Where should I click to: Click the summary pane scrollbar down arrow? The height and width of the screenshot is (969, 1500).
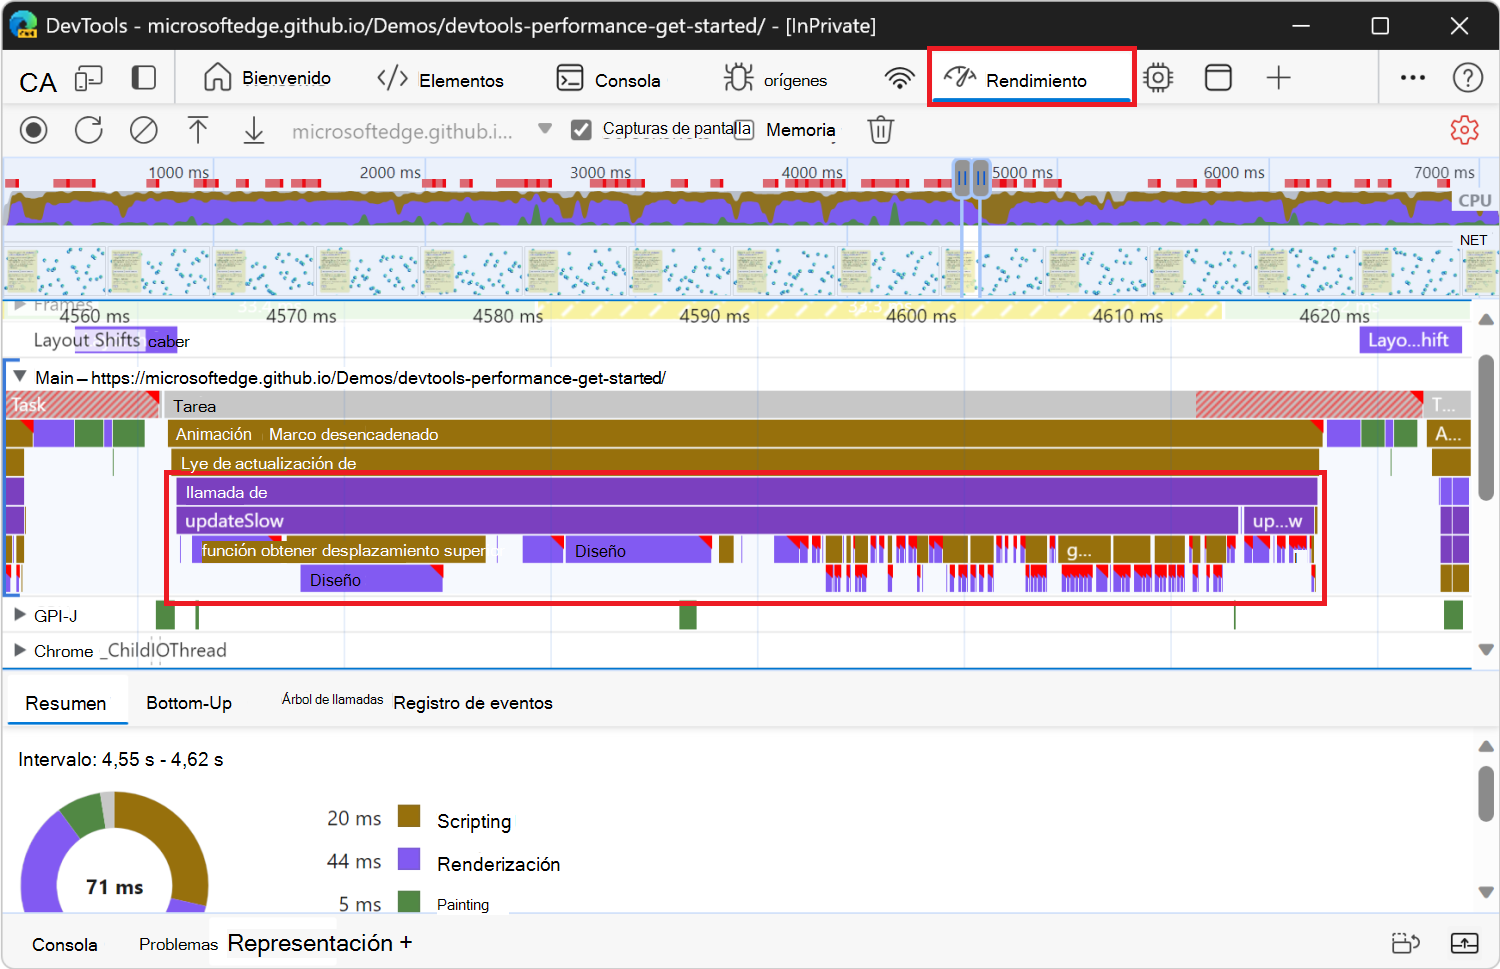coord(1486,892)
